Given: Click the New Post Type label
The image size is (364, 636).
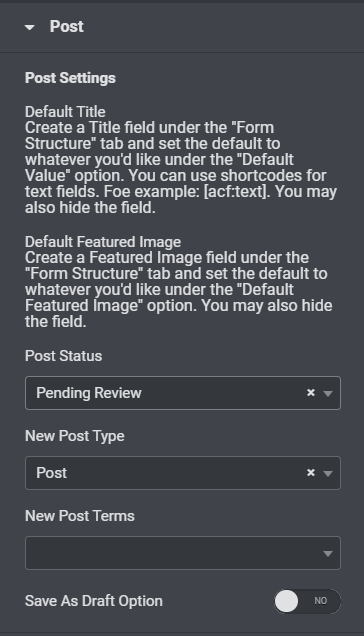Looking at the screenshot, I should coord(75,436).
